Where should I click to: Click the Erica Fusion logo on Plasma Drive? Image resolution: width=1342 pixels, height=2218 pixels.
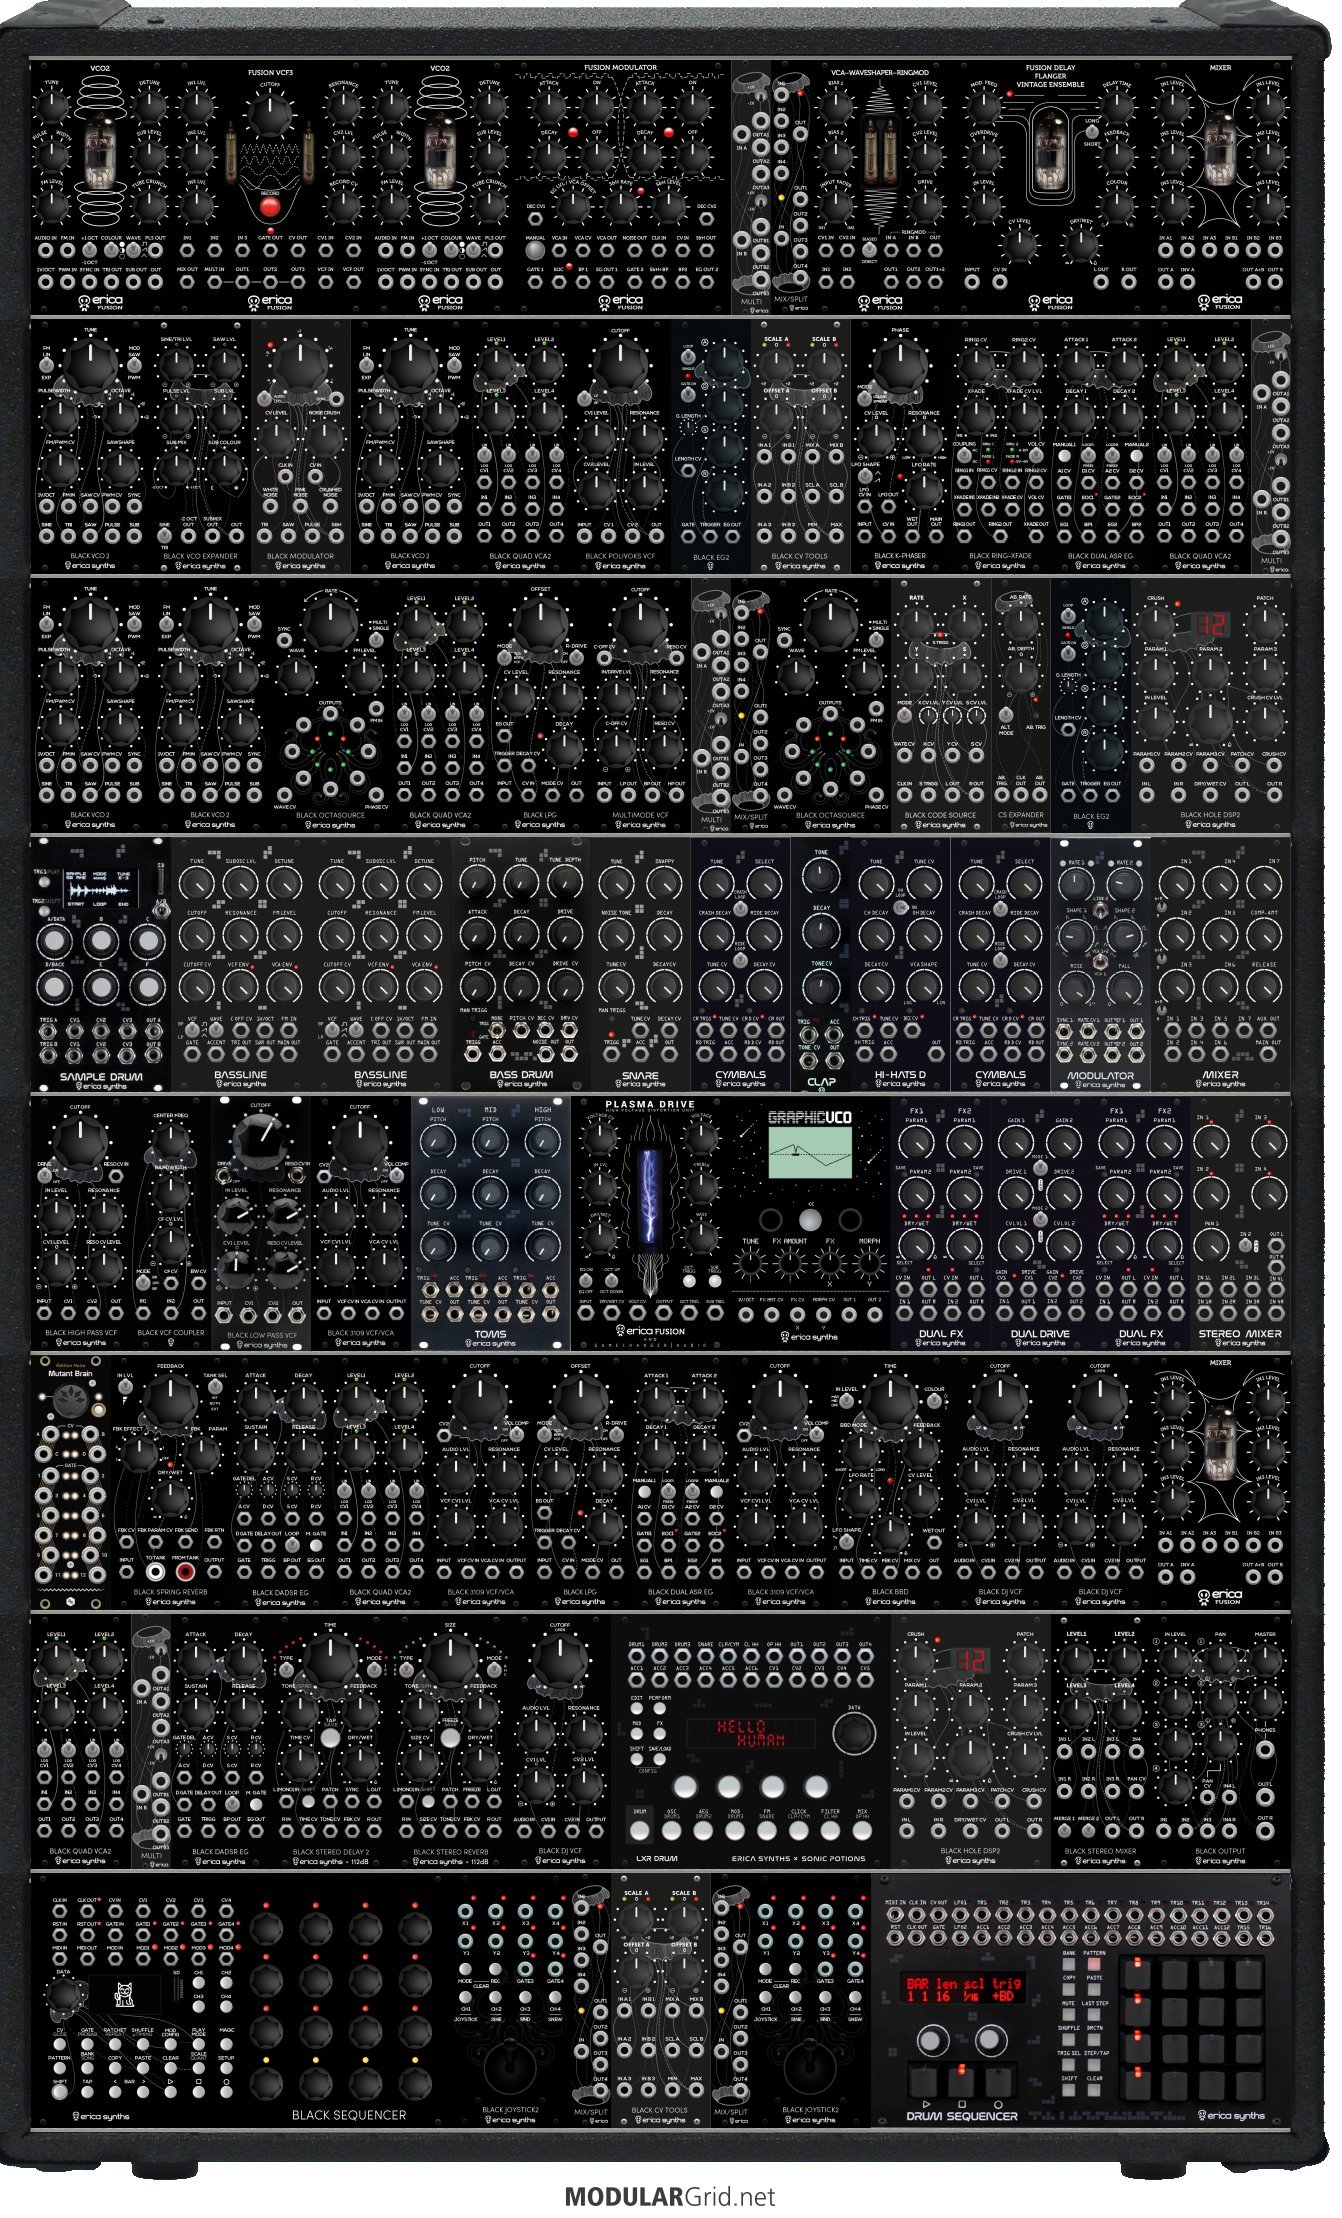point(651,1331)
